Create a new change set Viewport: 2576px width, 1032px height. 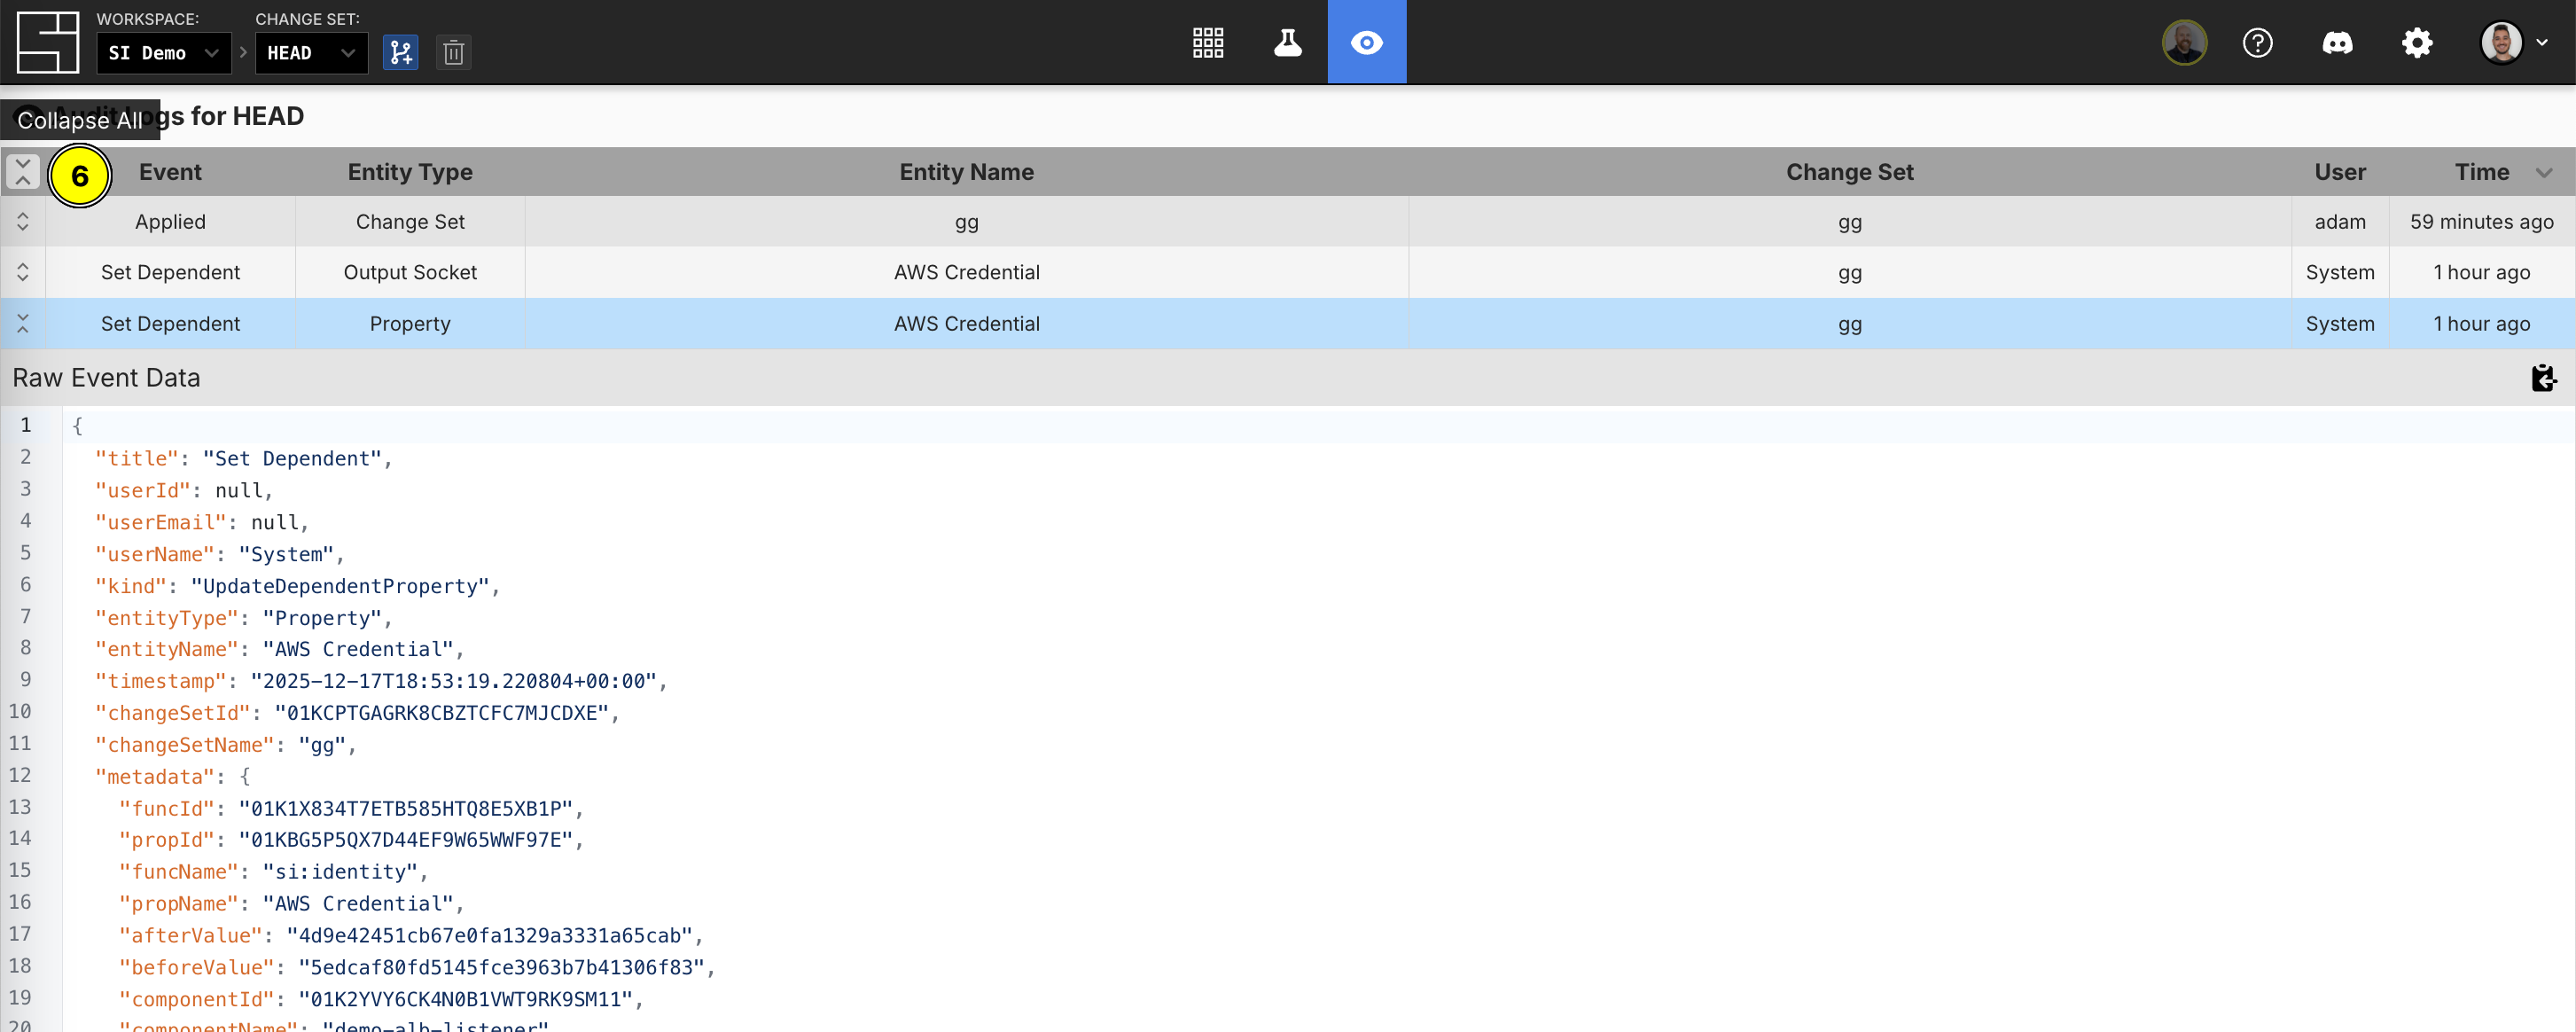[400, 52]
